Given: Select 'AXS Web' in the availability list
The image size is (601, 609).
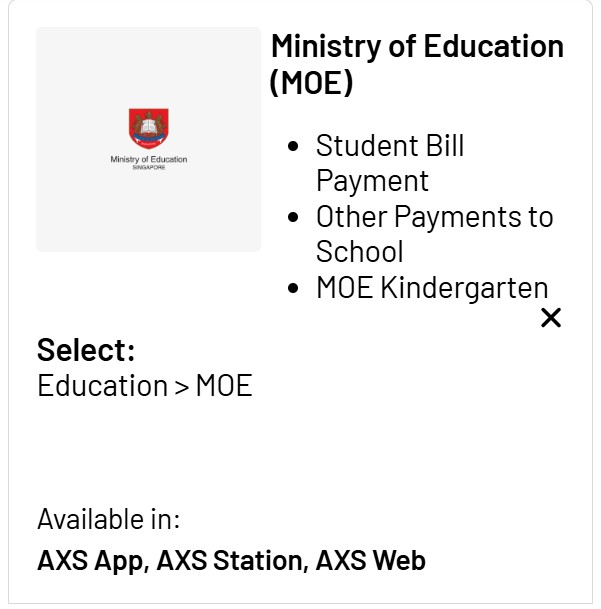Looking at the screenshot, I should point(370,560).
